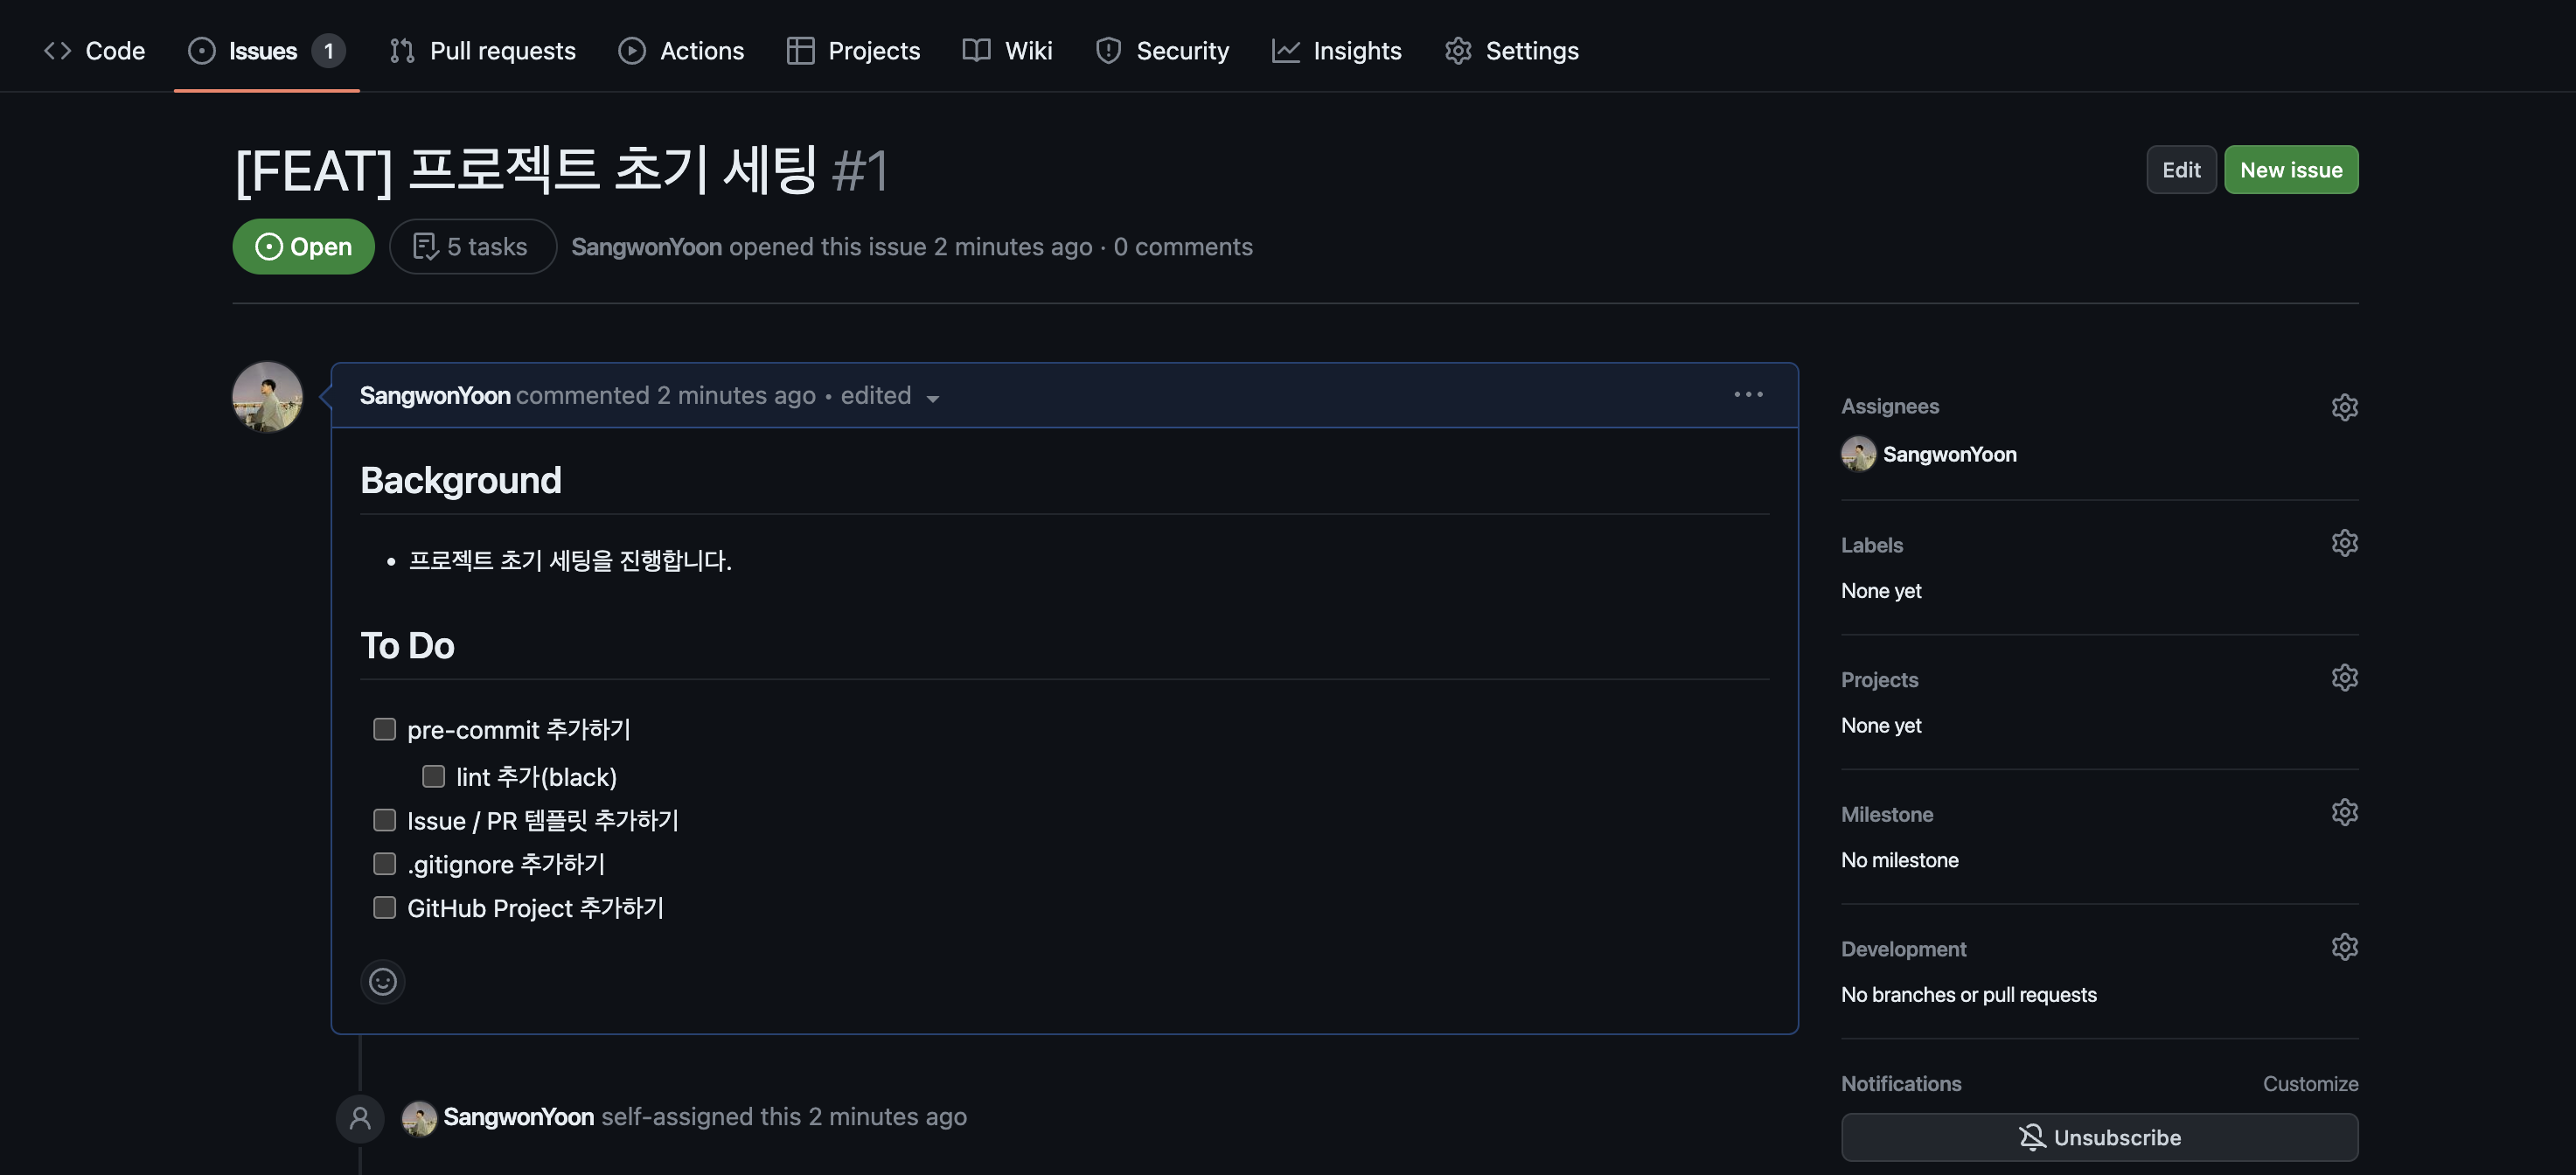The width and height of the screenshot is (2576, 1175).
Task: Click the Projects table icon
Action: tap(800, 50)
